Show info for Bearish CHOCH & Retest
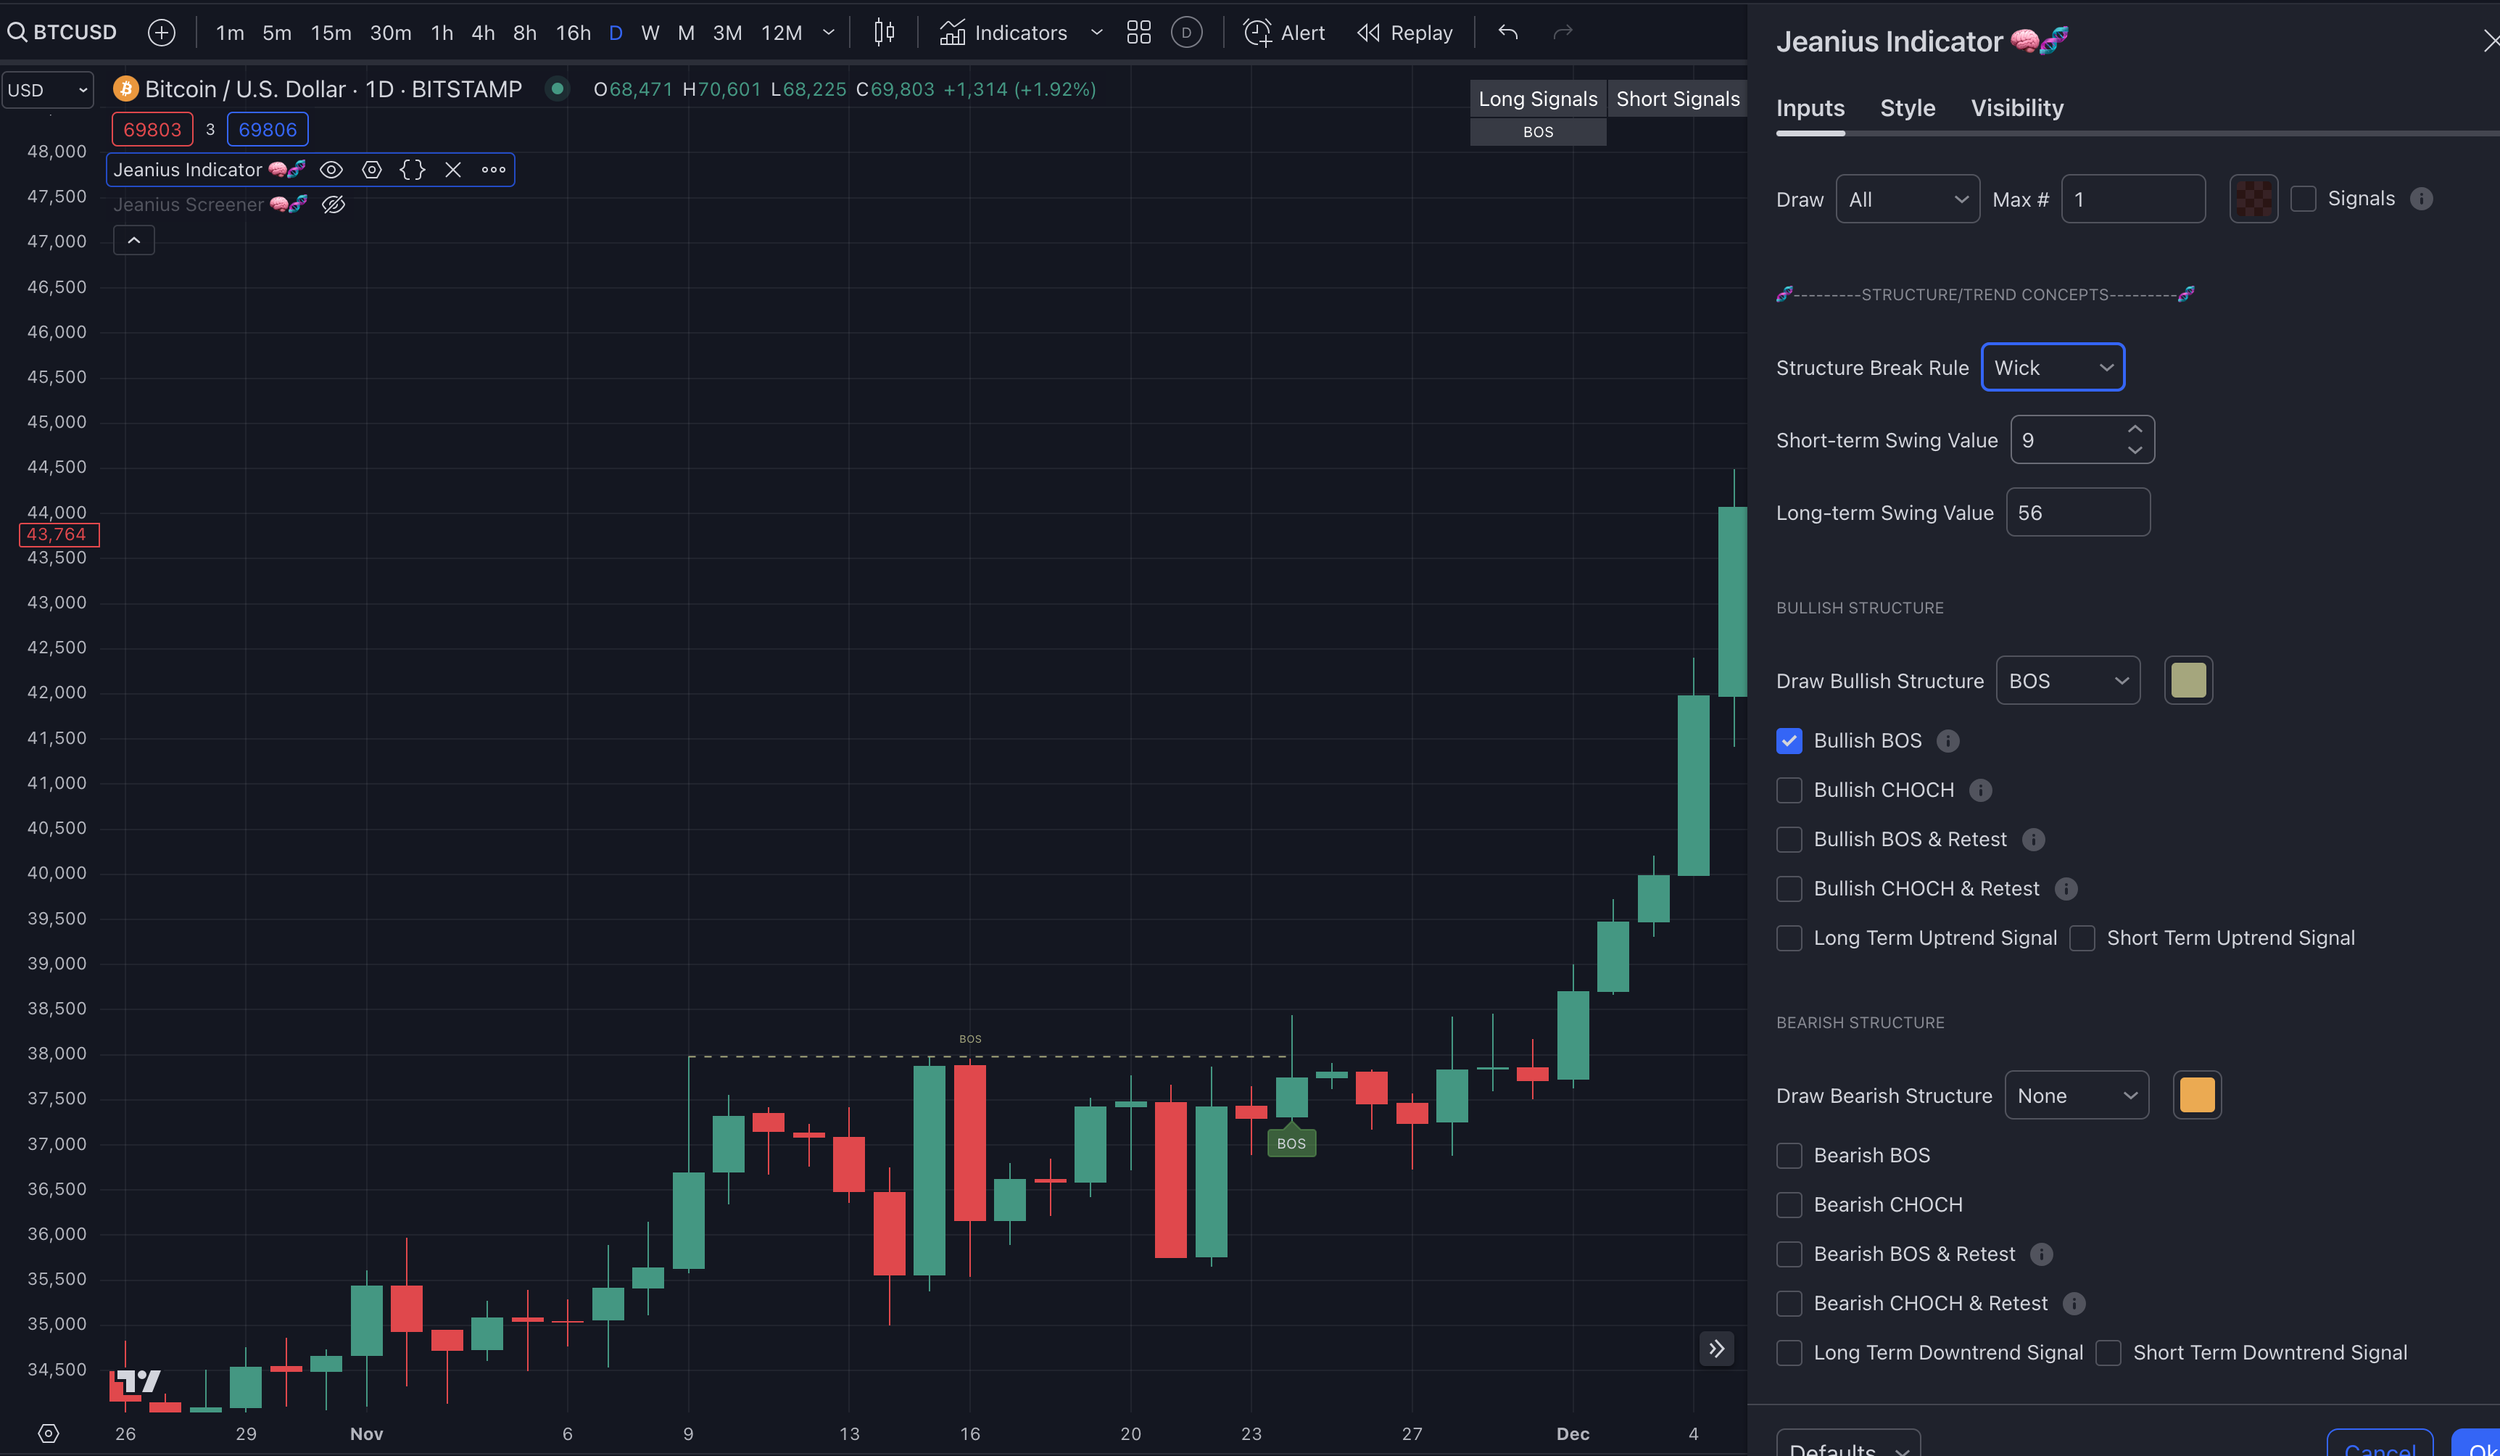This screenshot has height=1456, width=2500. pyautogui.click(x=2073, y=1304)
